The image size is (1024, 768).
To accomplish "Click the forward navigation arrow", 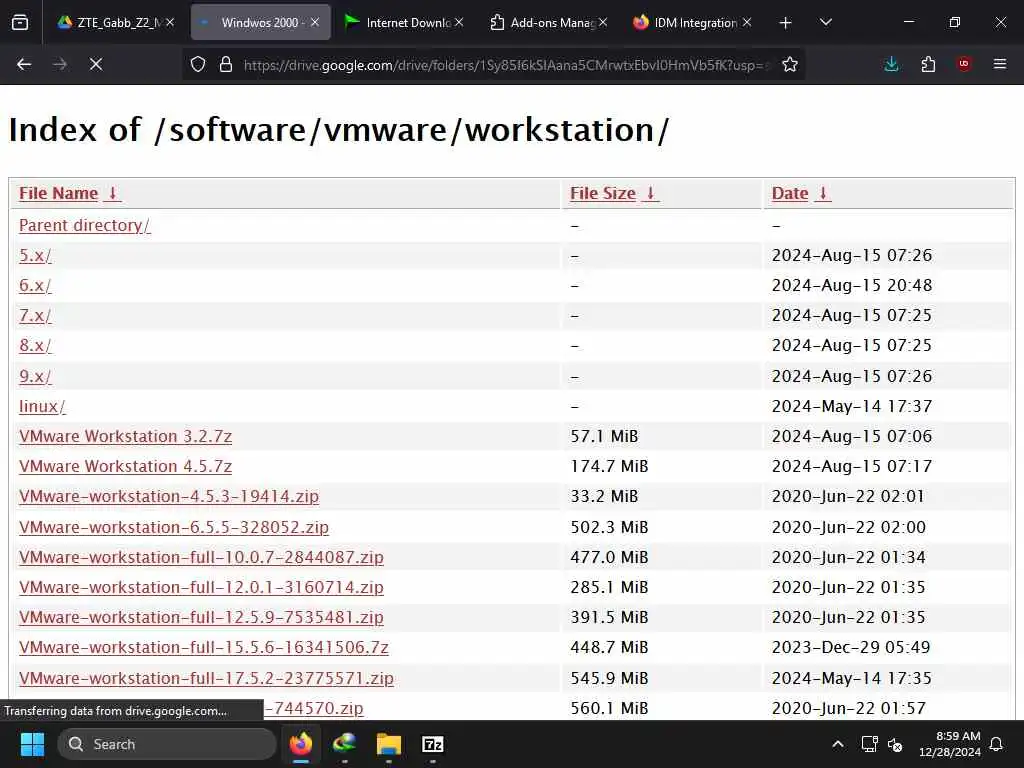I will click(59, 64).
